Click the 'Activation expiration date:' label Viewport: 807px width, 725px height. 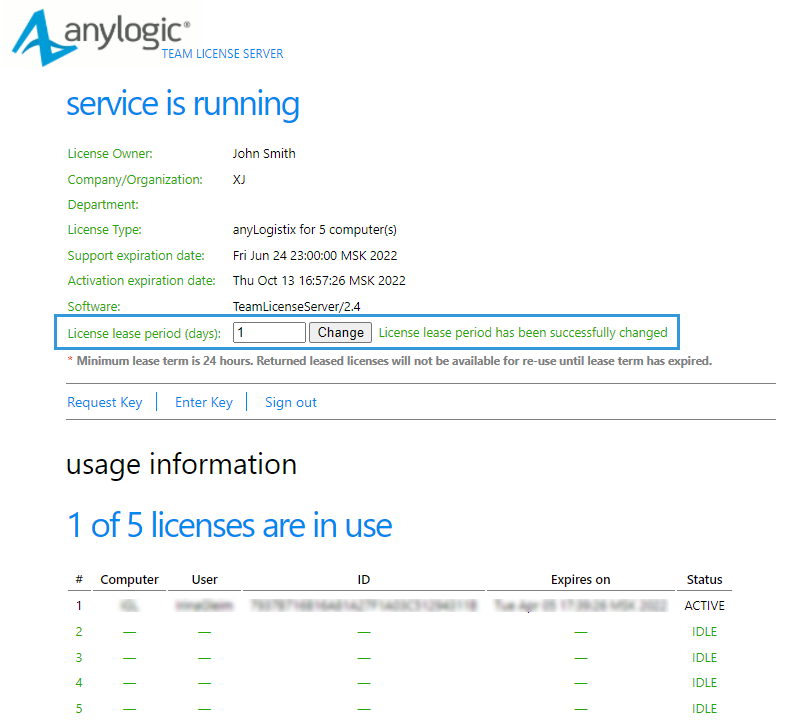point(142,280)
